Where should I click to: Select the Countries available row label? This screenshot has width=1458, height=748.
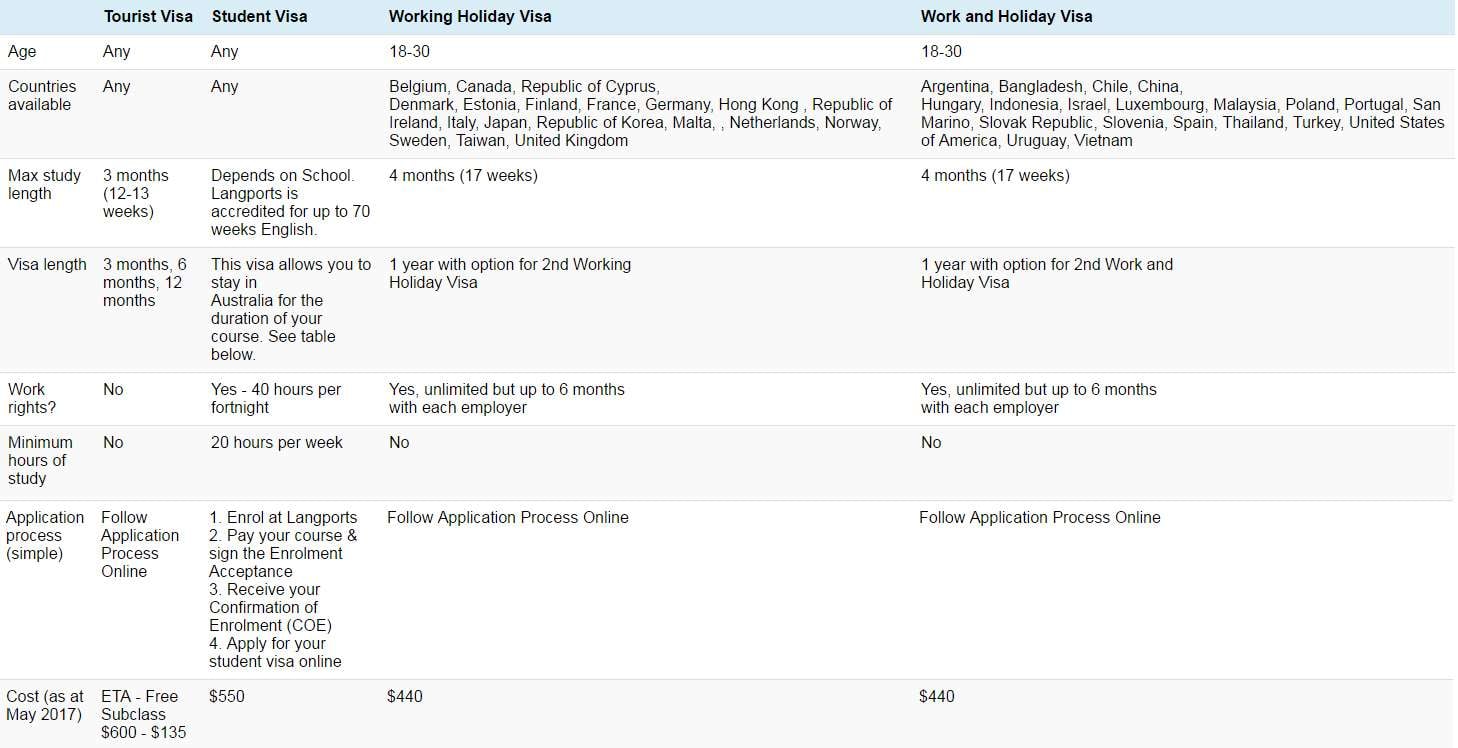(42, 95)
